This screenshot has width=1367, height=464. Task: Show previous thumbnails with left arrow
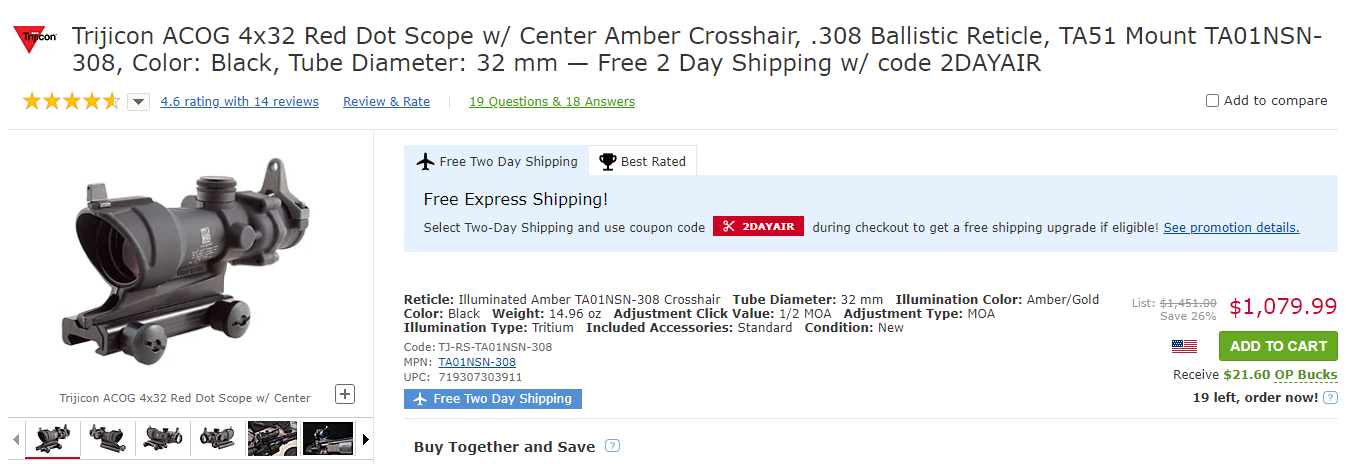16,438
